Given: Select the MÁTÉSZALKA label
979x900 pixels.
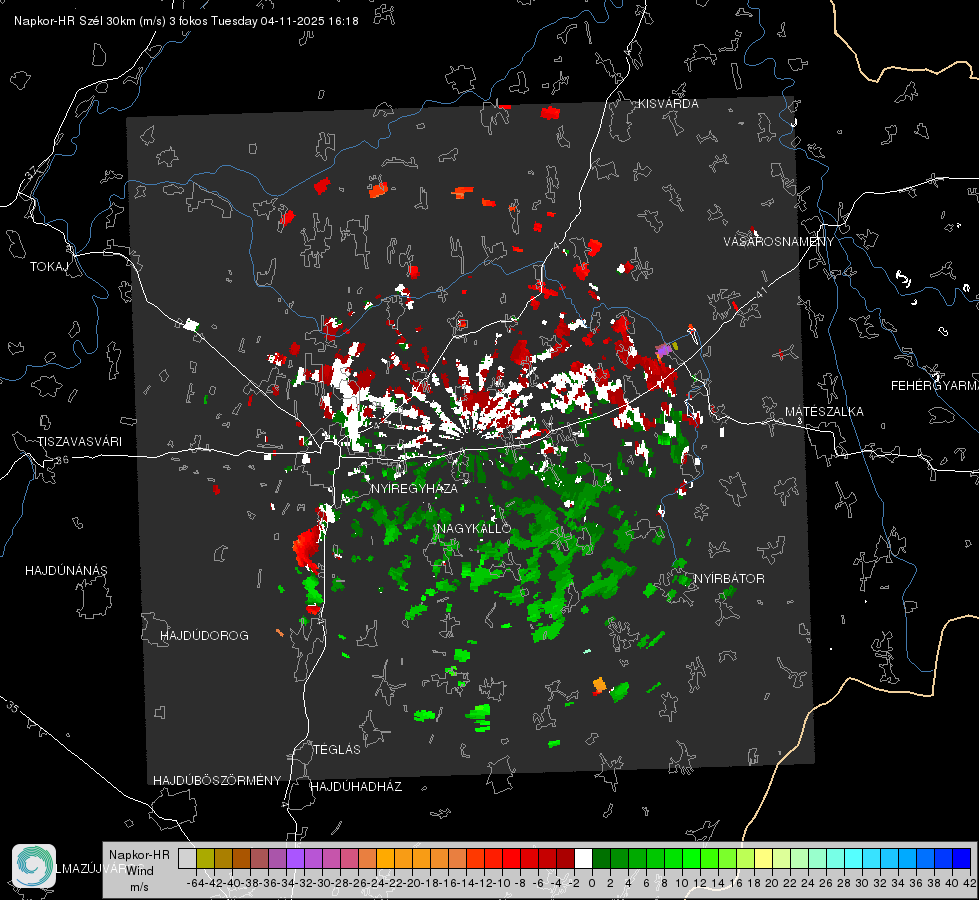Looking at the screenshot, I should coord(824,412).
